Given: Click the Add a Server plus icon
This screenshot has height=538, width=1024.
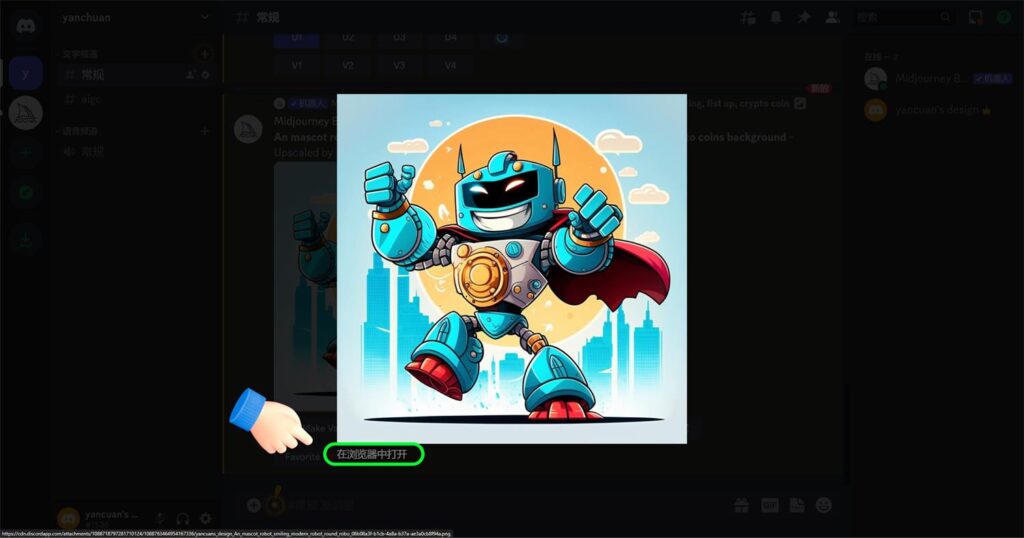Looking at the screenshot, I should [x=25, y=153].
